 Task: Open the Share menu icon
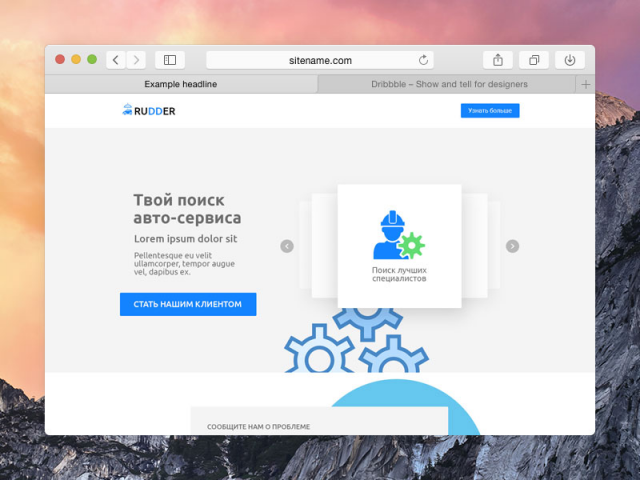(x=498, y=60)
